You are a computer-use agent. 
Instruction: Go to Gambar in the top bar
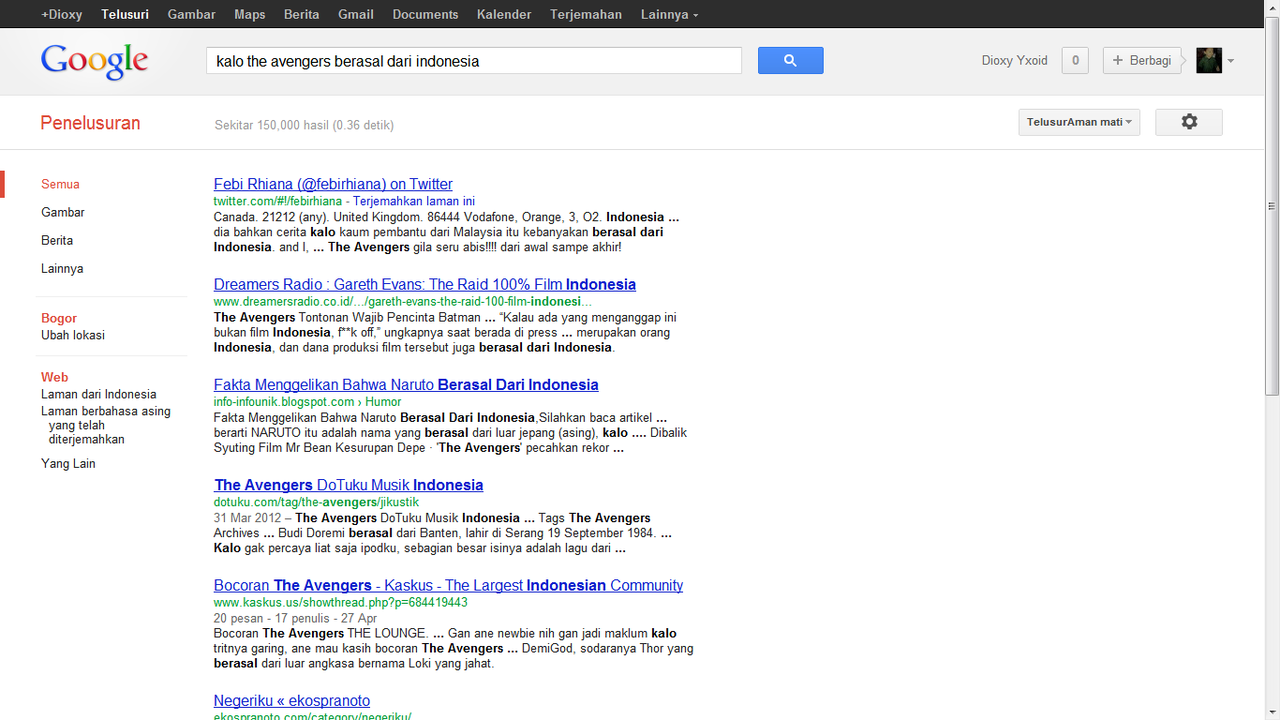192,14
